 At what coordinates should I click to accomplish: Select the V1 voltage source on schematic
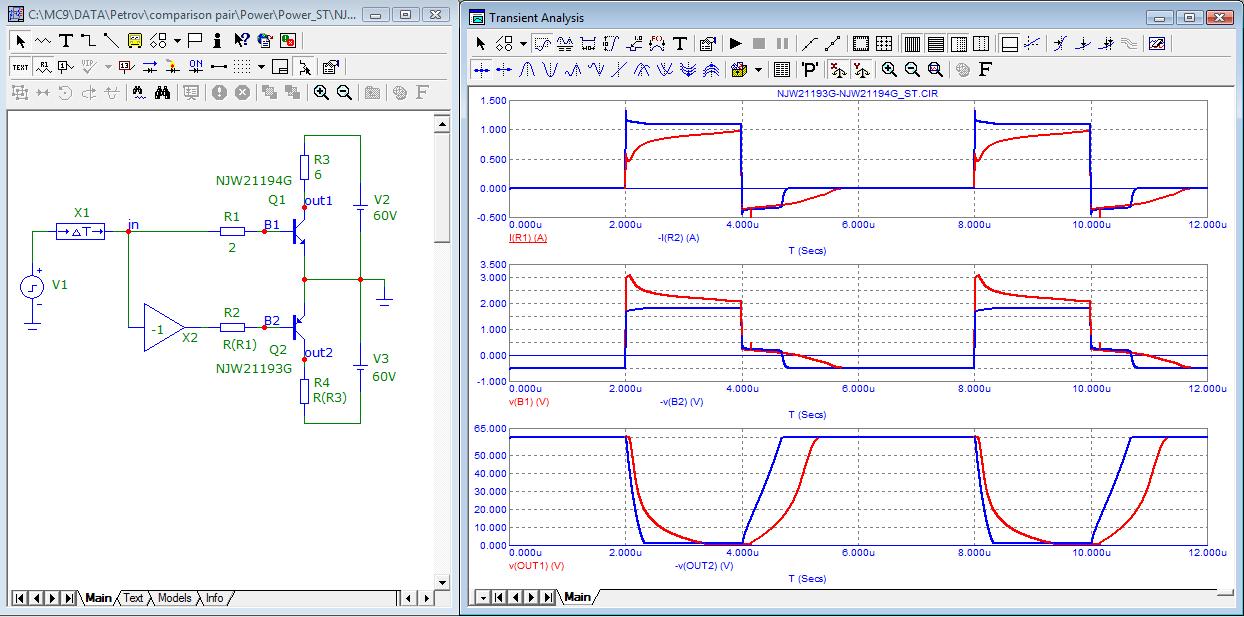tap(32, 287)
